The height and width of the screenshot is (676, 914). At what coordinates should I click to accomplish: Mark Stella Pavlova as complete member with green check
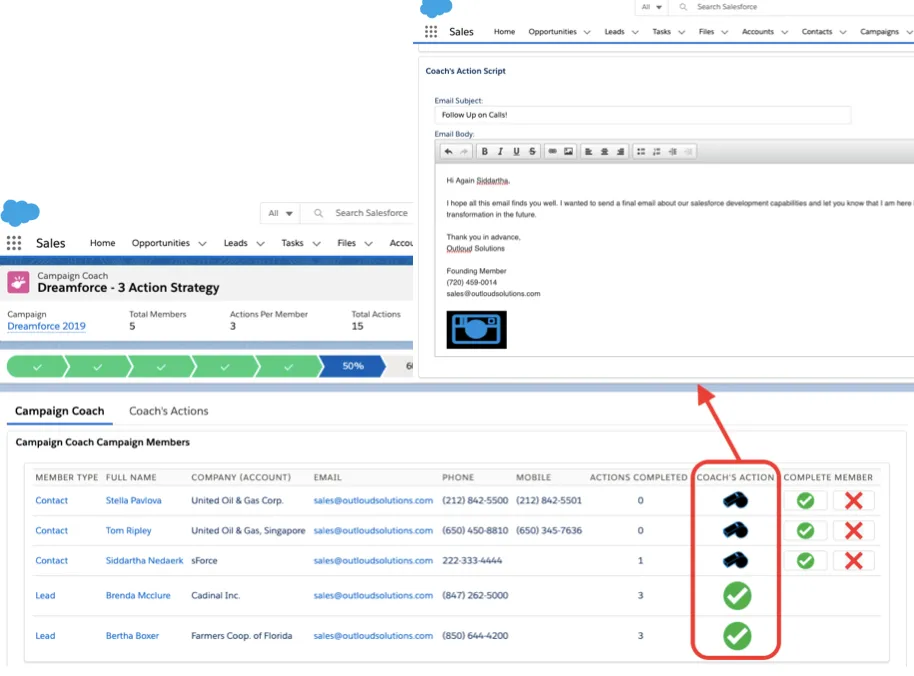806,501
